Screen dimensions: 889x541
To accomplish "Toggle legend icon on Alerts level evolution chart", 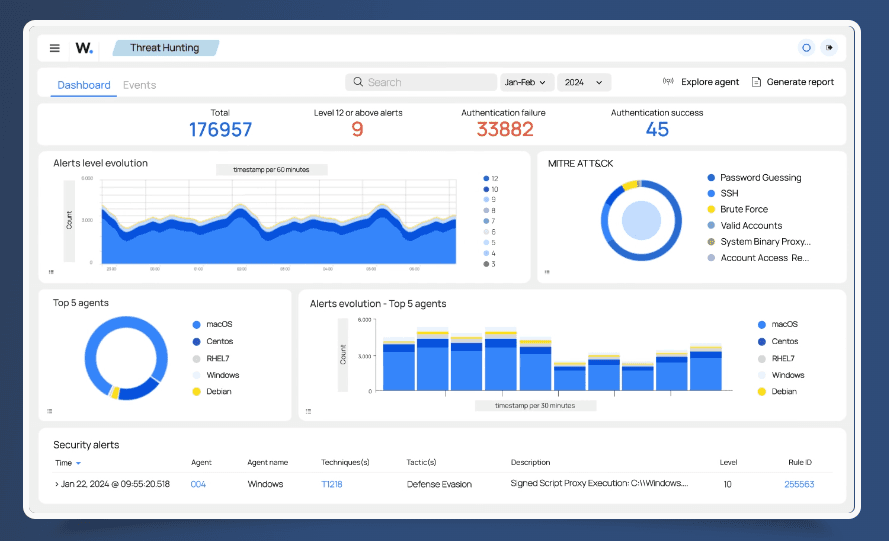I will [x=51, y=272].
